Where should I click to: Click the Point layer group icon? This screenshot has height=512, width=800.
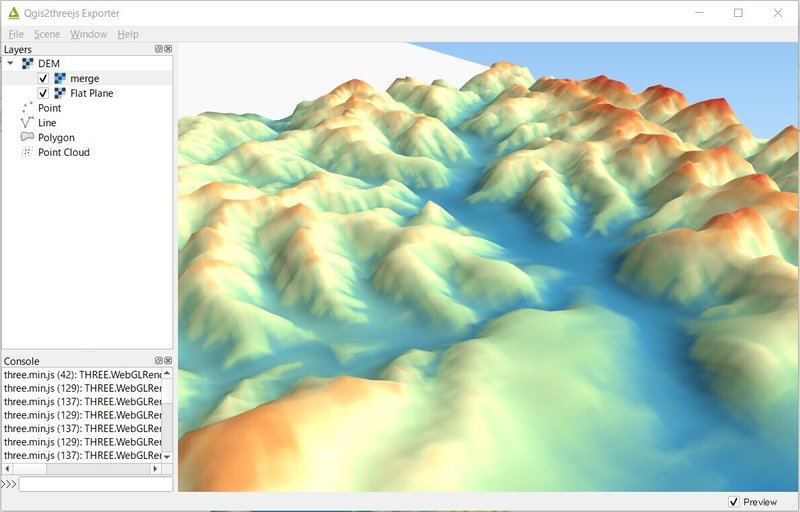tap(27, 108)
